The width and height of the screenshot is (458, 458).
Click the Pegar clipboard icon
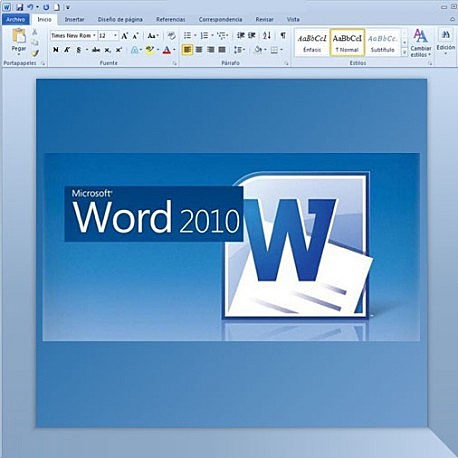[19, 36]
